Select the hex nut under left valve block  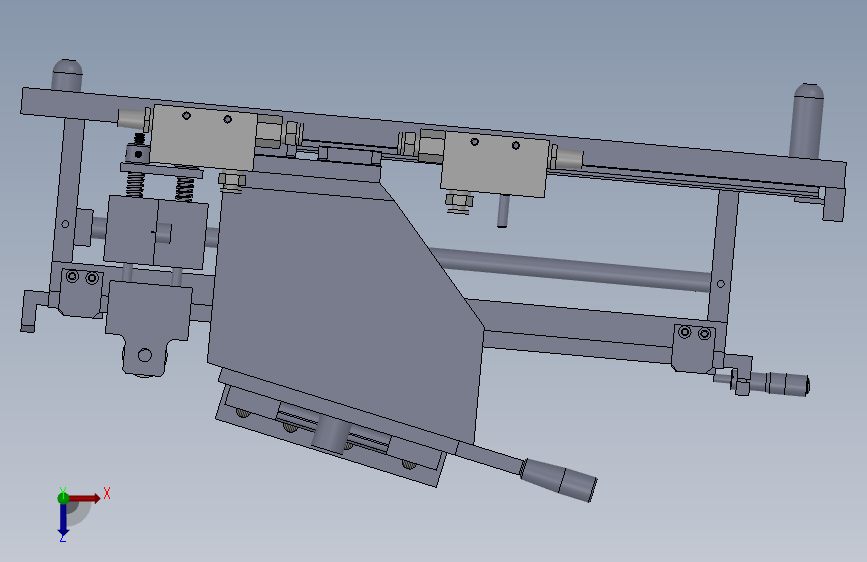coord(232,181)
